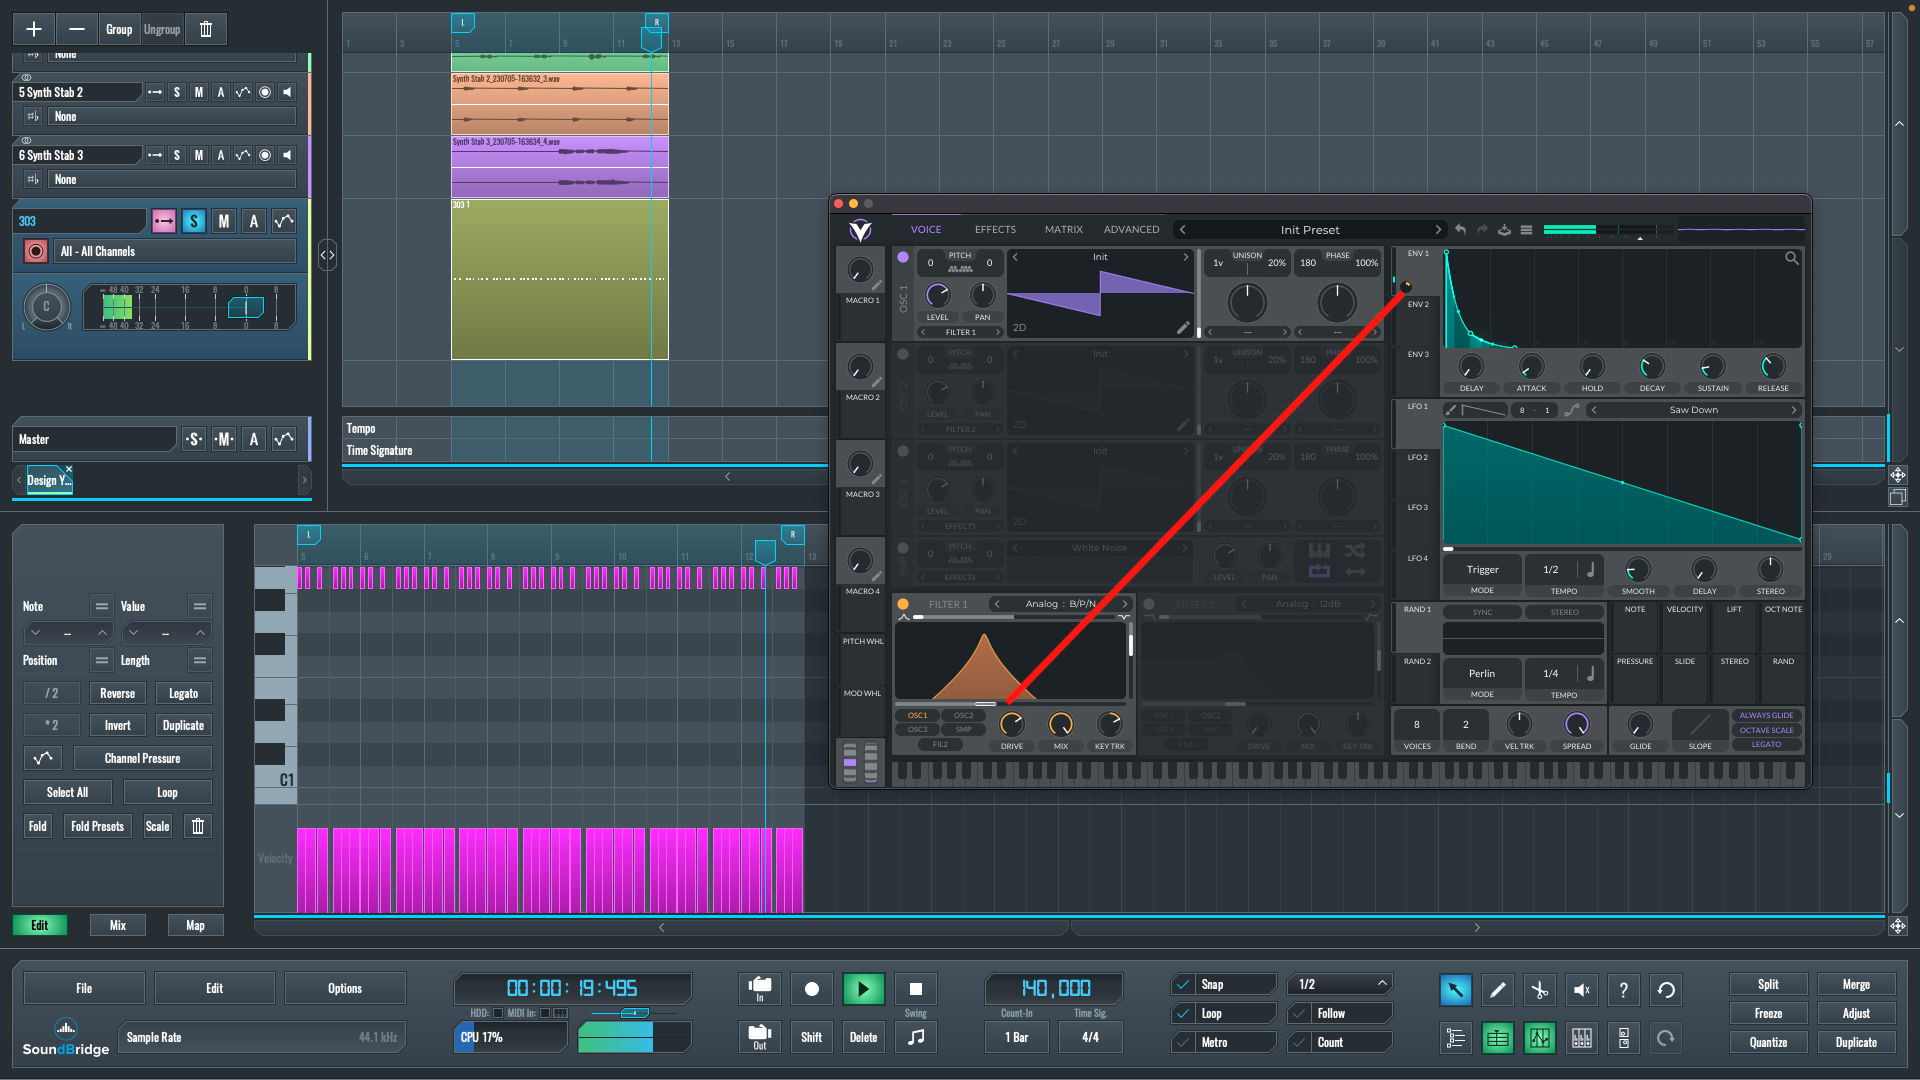Screen dimensions: 1920x1080
Task: Open help via the question mark icon
Action: 1623,990
